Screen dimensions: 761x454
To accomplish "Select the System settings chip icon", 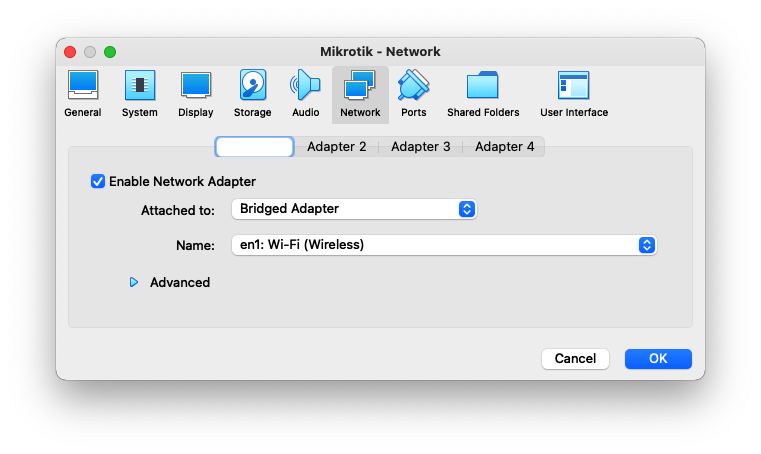I will click(139, 87).
